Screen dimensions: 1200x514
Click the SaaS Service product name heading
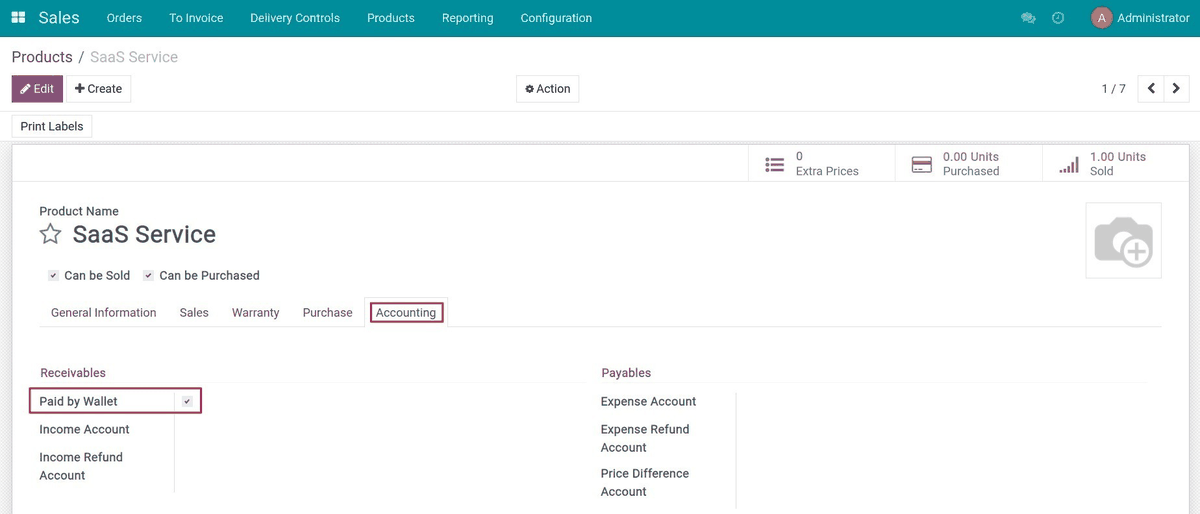(x=144, y=234)
